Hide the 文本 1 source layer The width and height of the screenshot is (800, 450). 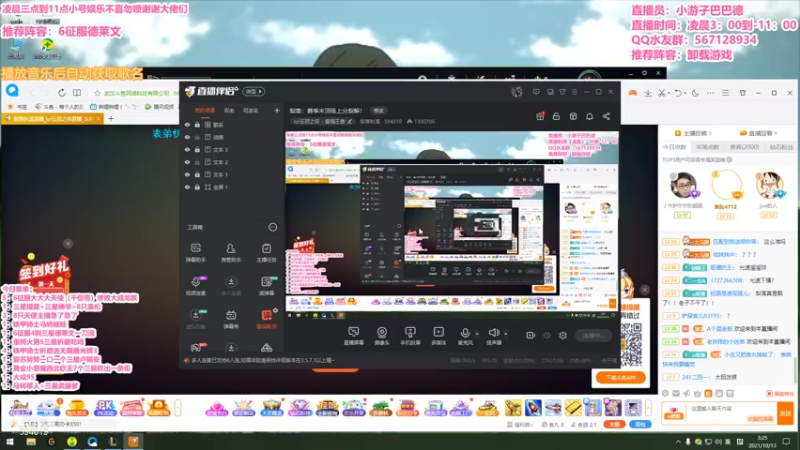[x=187, y=174]
